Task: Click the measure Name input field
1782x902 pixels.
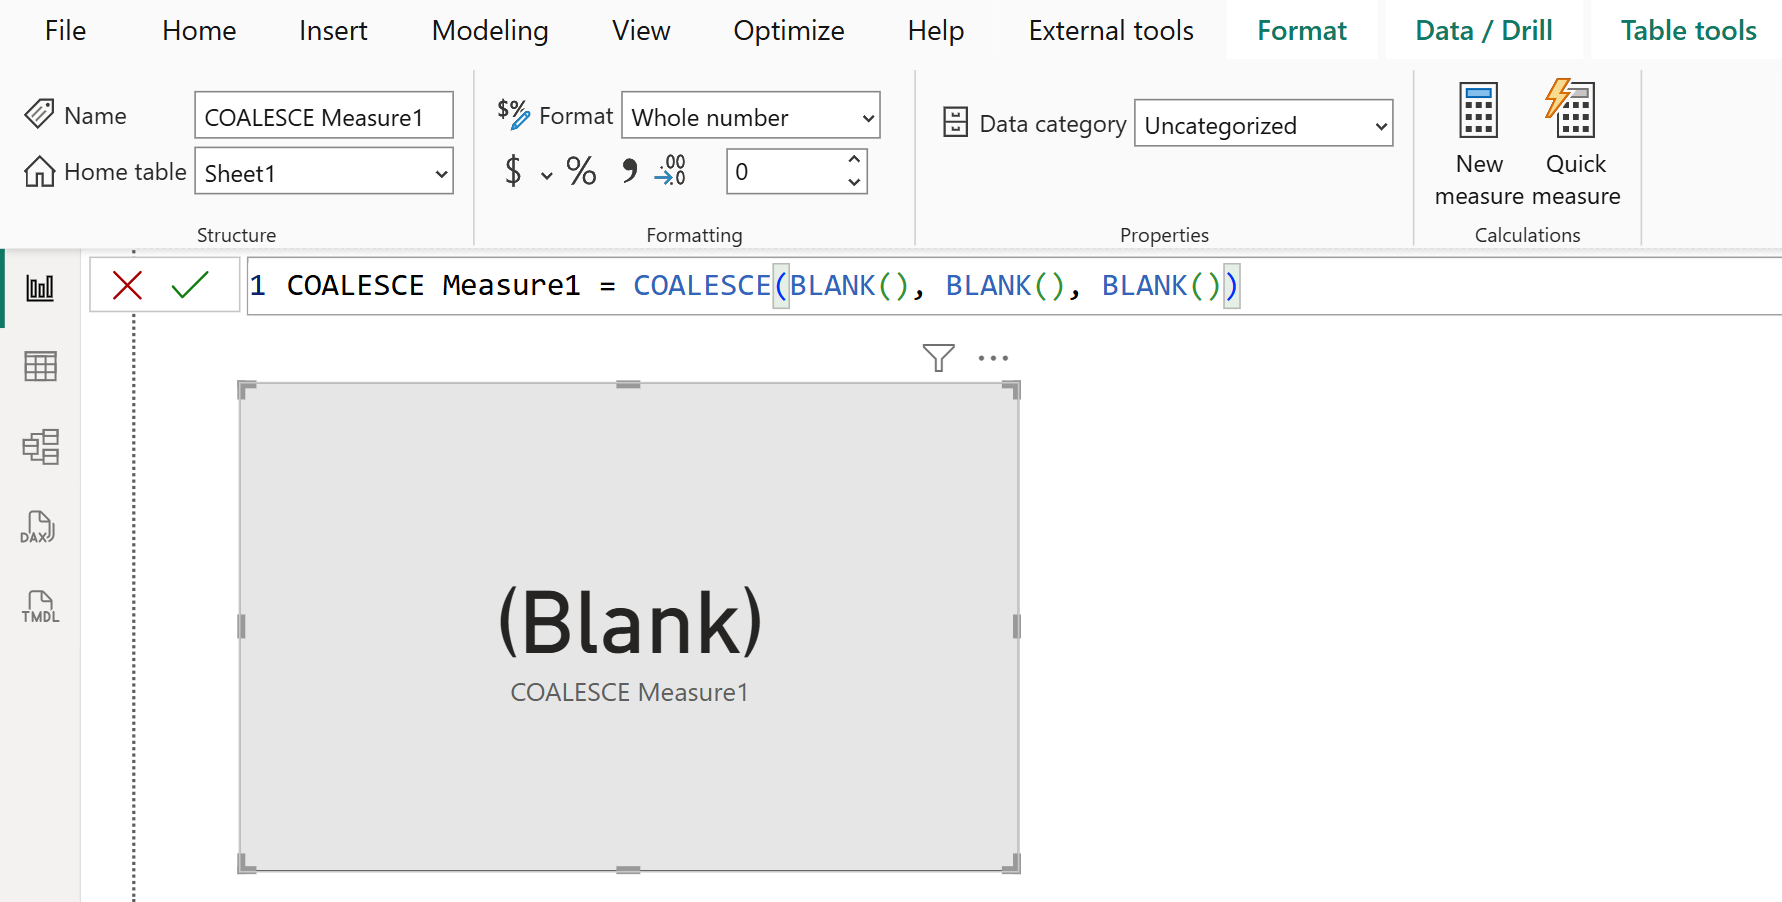Action: tap(324, 115)
